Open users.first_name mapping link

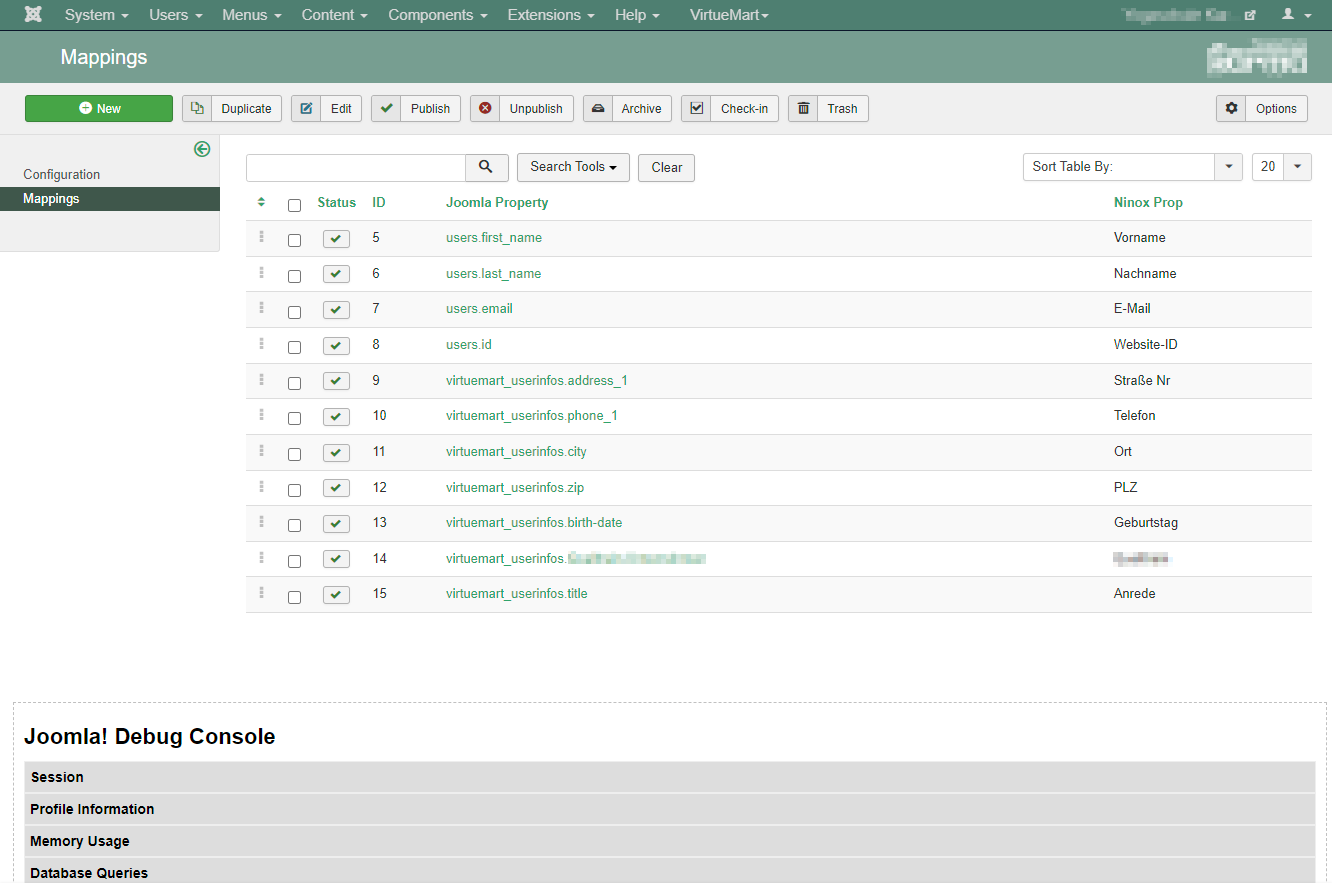click(494, 238)
